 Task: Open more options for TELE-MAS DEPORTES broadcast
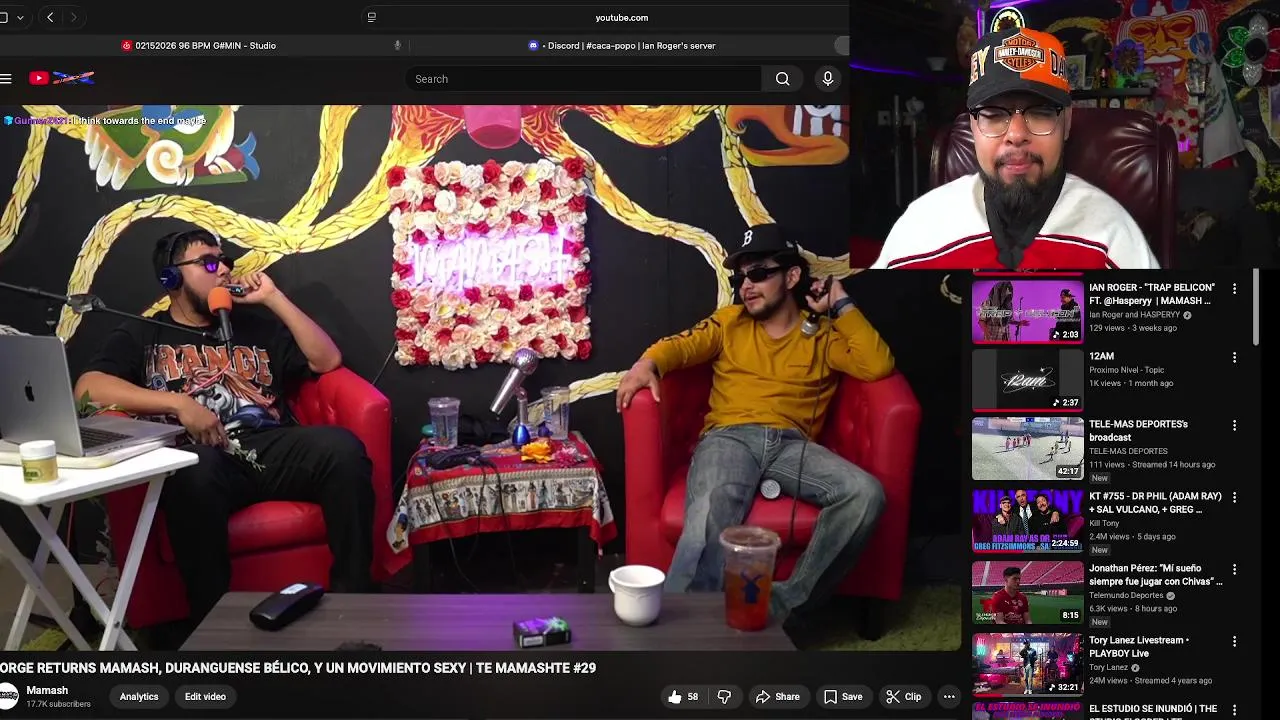coord(1234,425)
